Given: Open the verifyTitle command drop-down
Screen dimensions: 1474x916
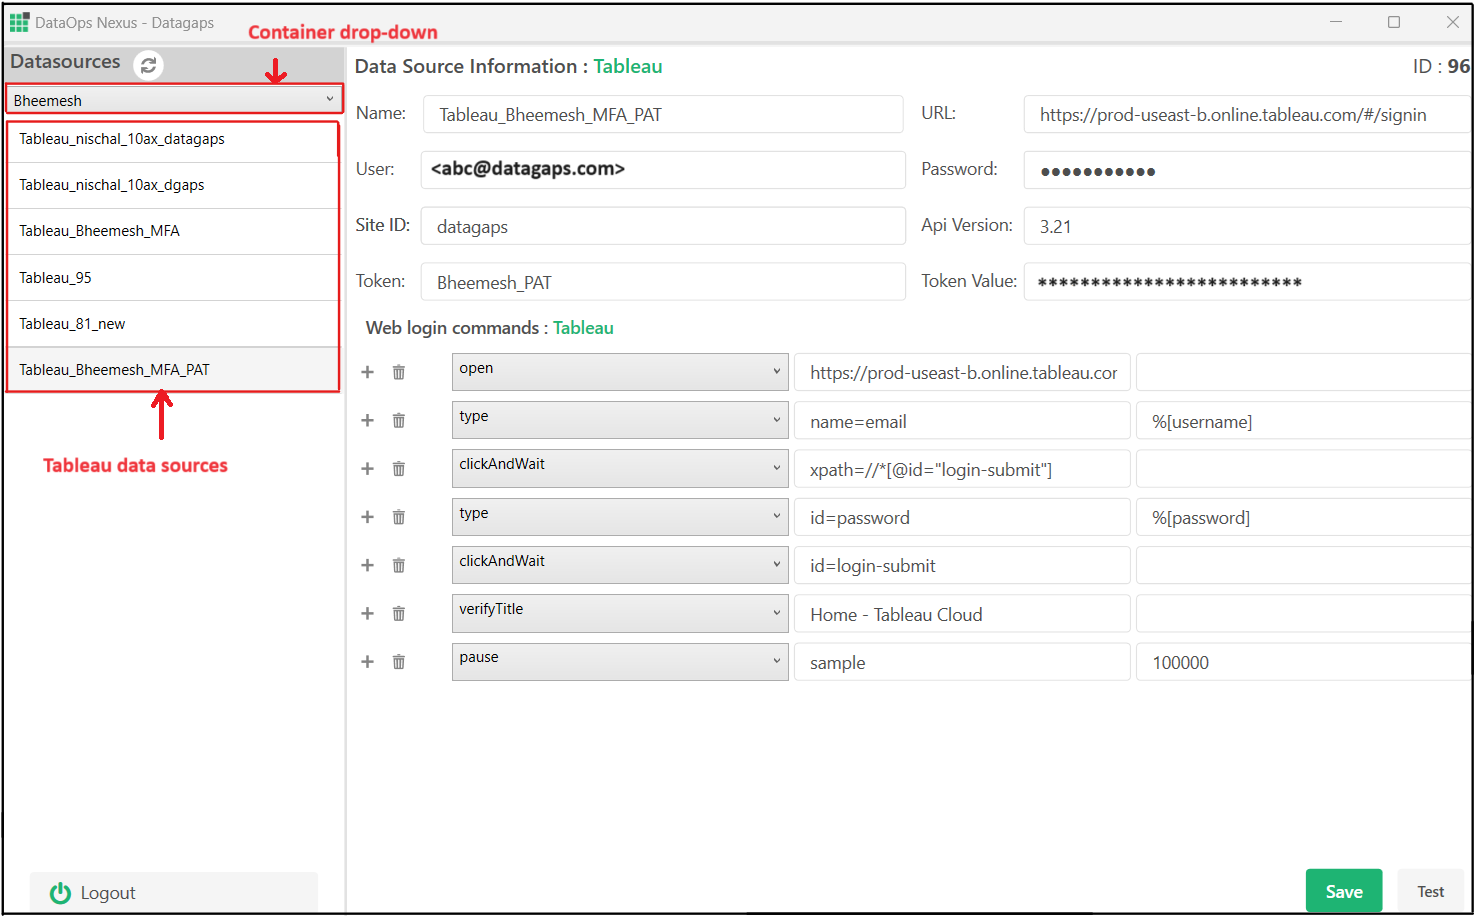Looking at the screenshot, I should point(619,613).
